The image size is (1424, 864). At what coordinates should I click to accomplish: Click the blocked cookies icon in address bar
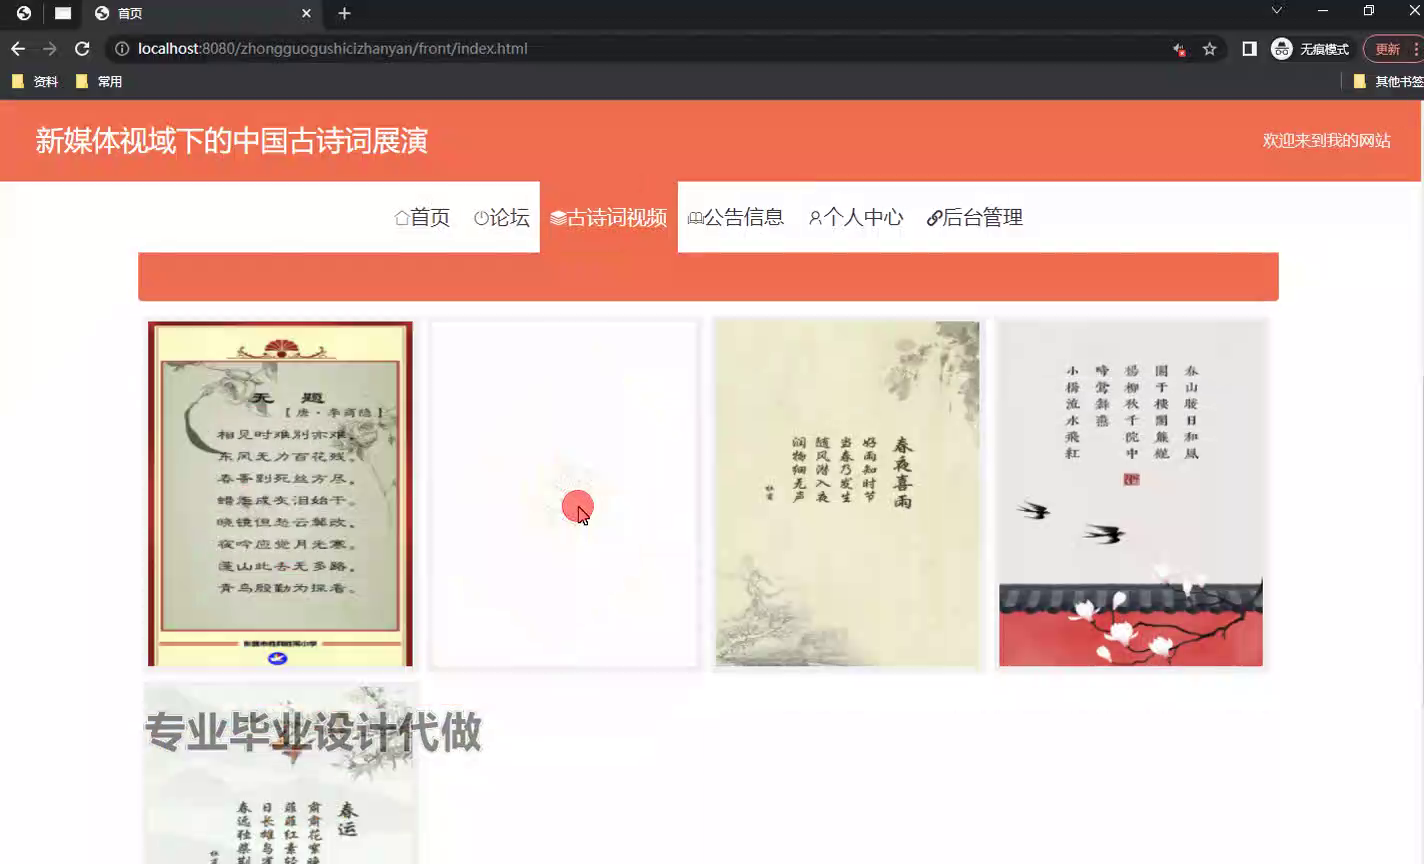[1179, 49]
